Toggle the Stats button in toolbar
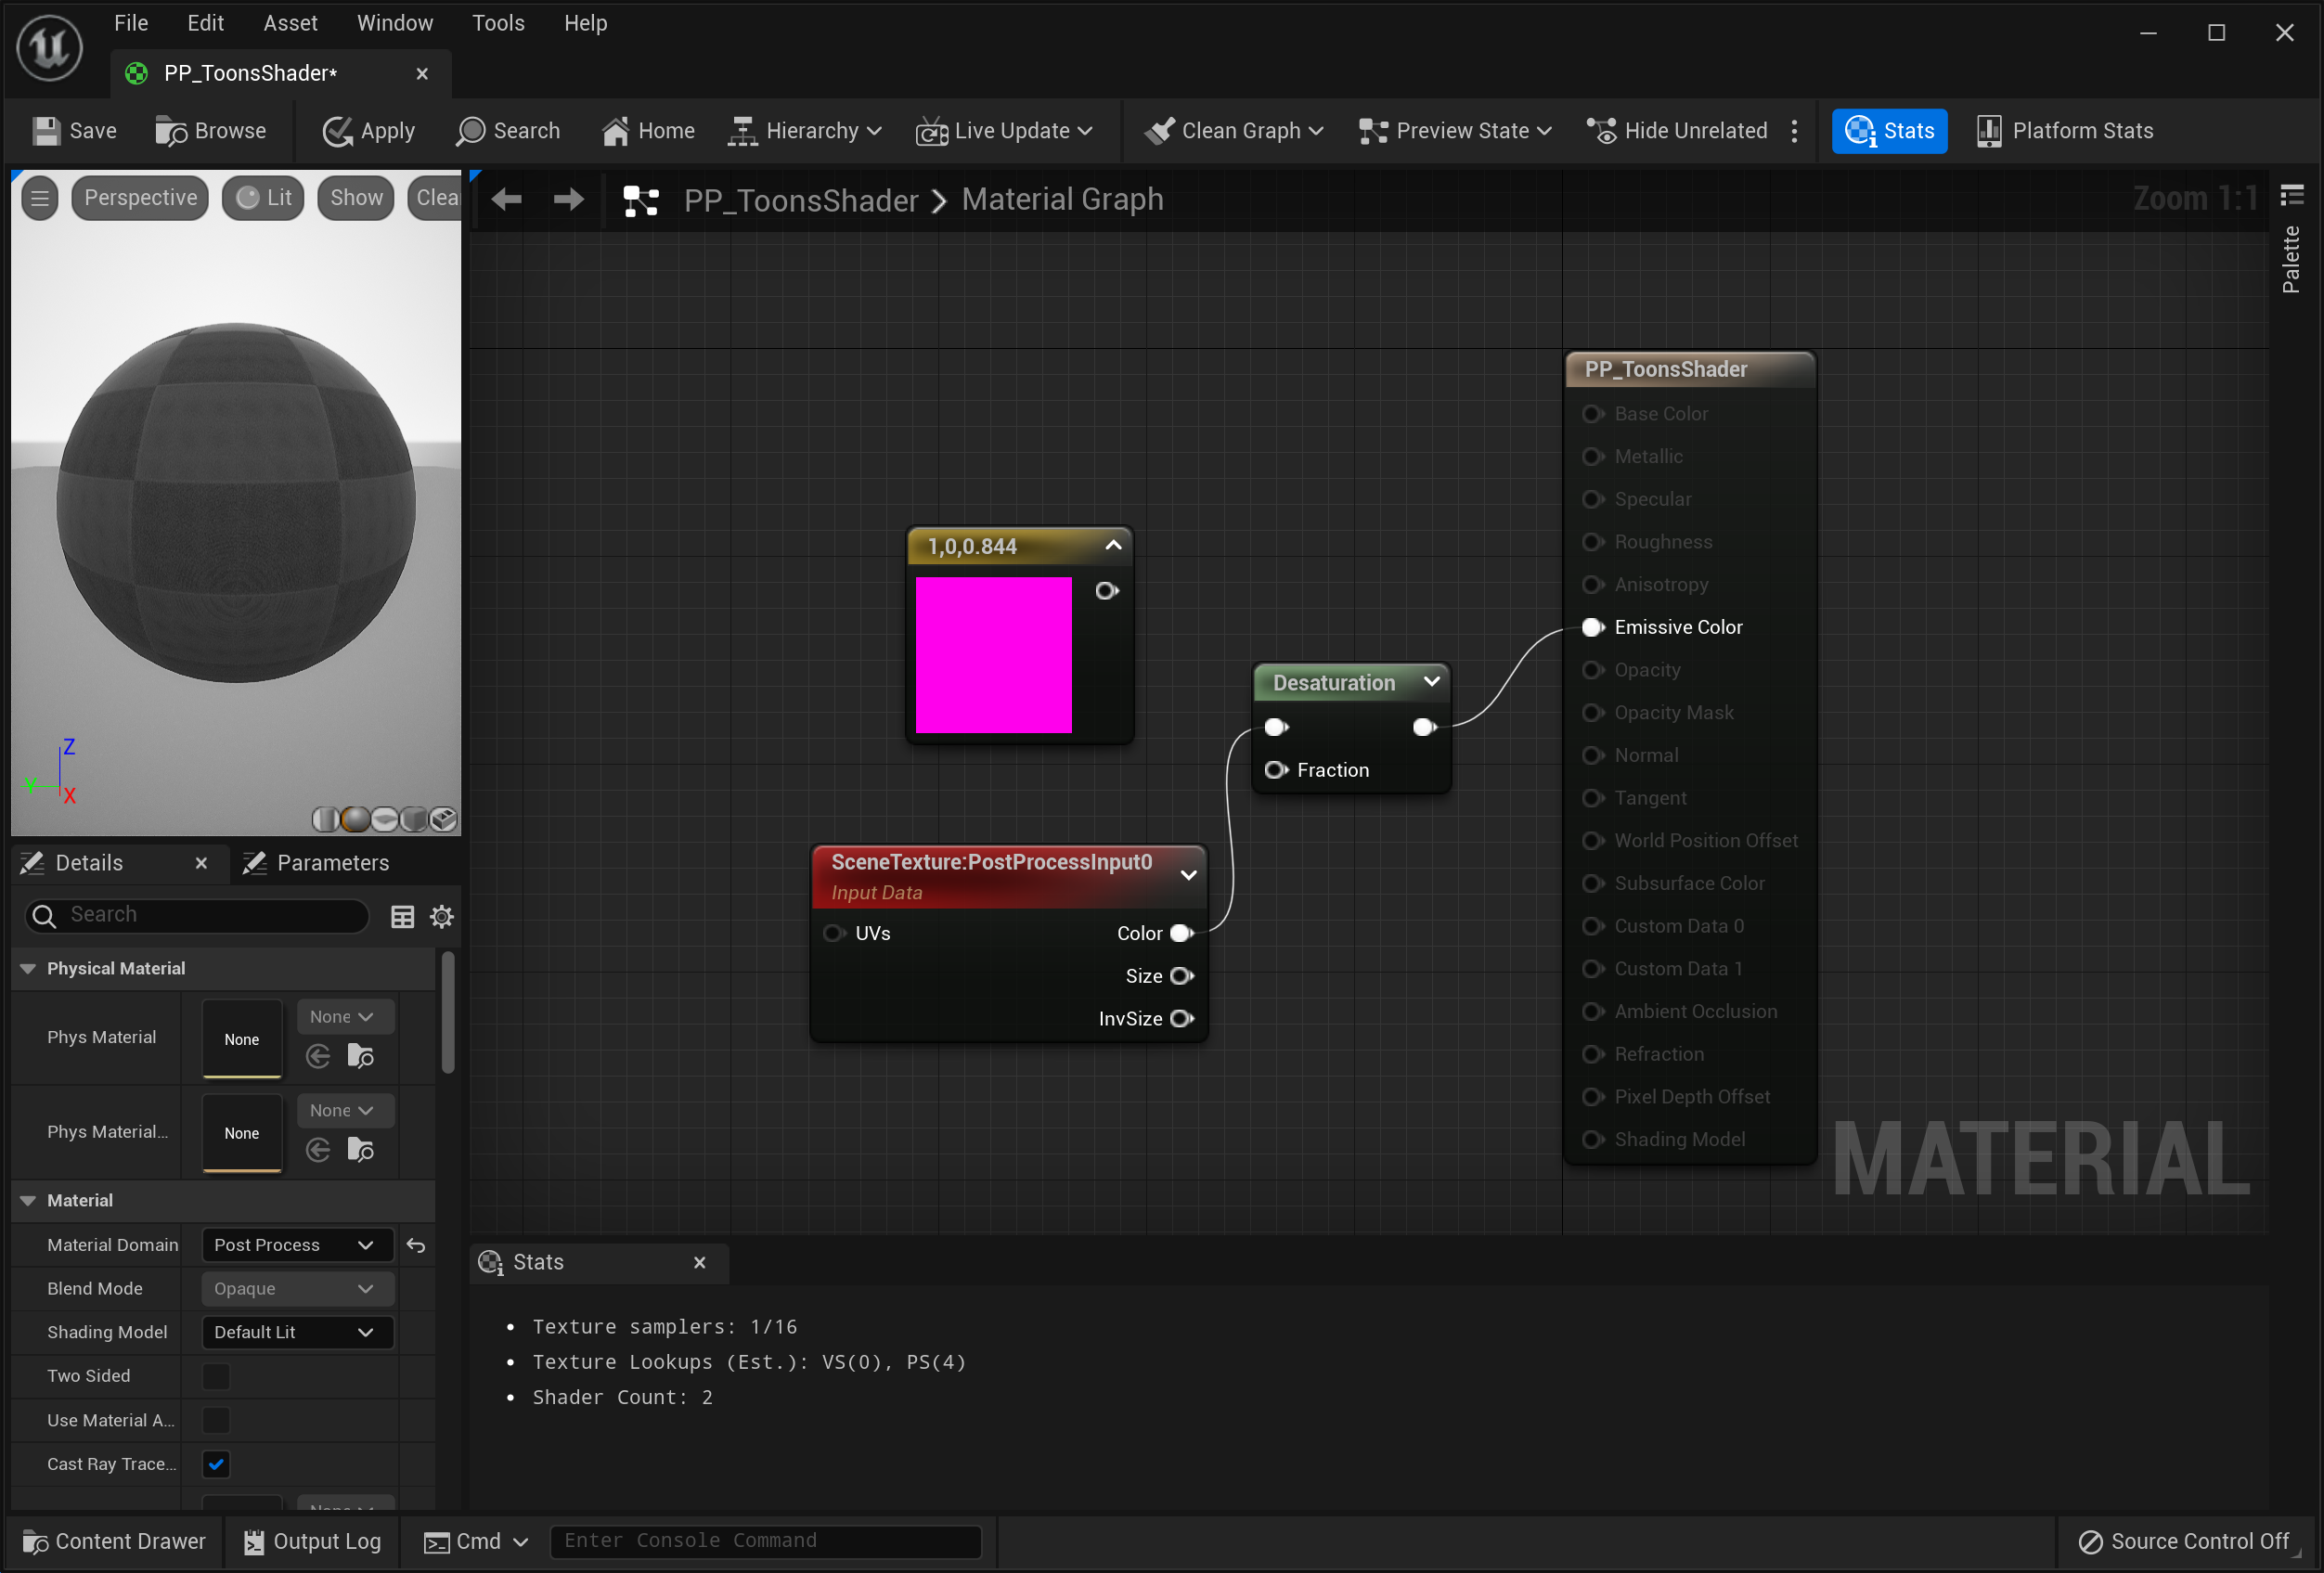The width and height of the screenshot is (2324, 1573). point(1888,131)
